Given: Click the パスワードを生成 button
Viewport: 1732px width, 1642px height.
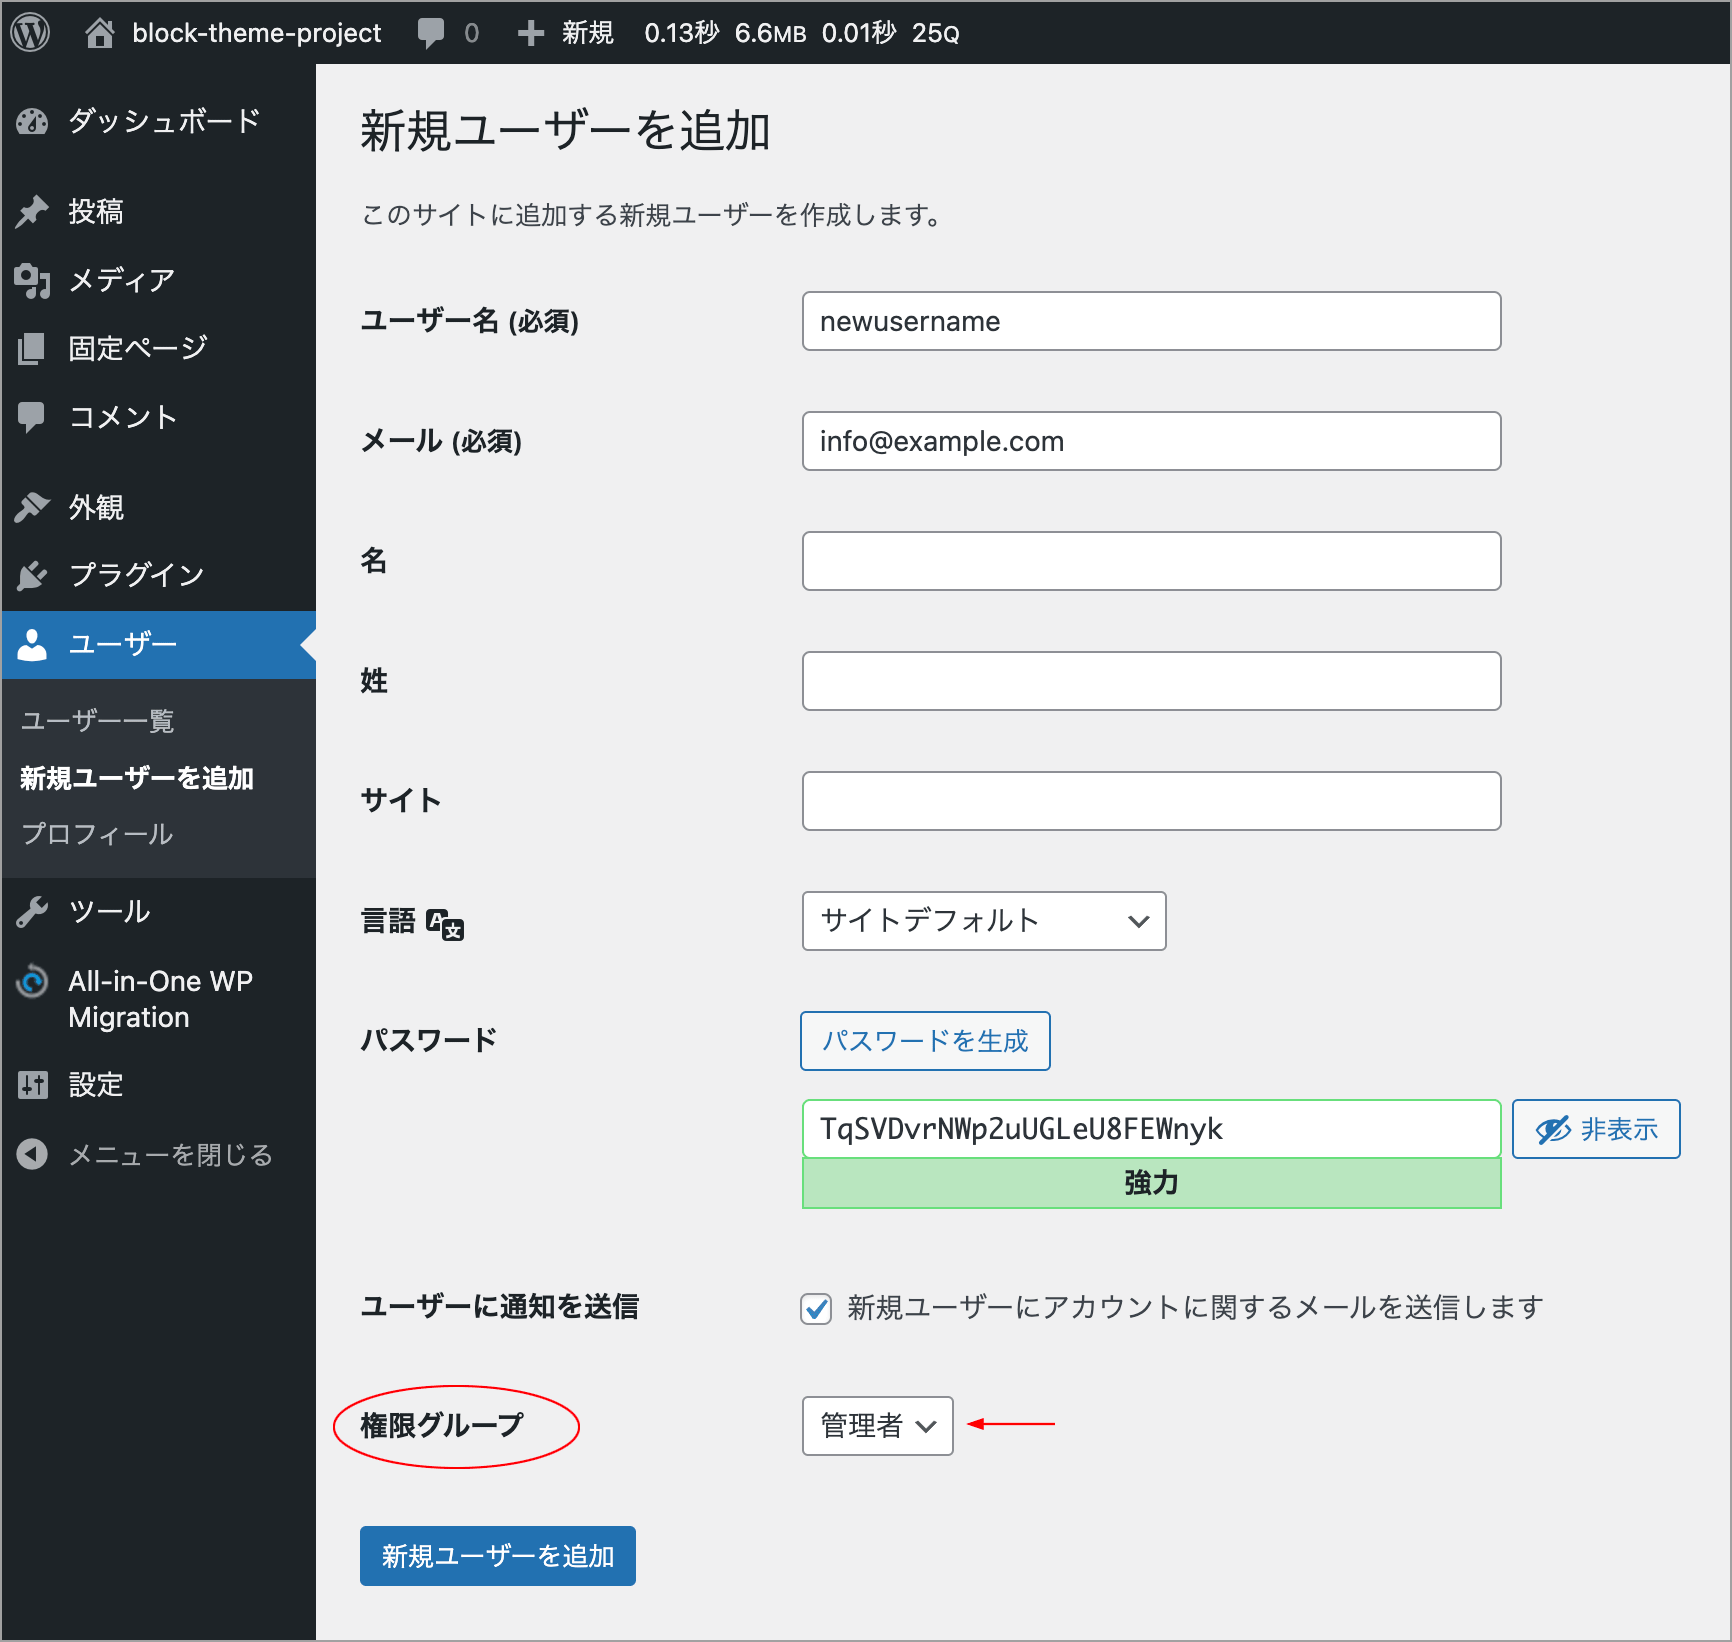Looking at the screenshot, I should point(925,1041).
